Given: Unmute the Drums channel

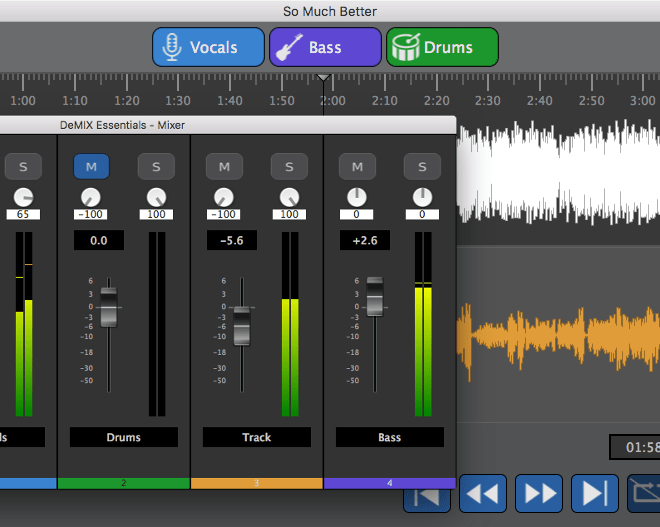Looking at the screenshot, I should click(x=91, y=167).
